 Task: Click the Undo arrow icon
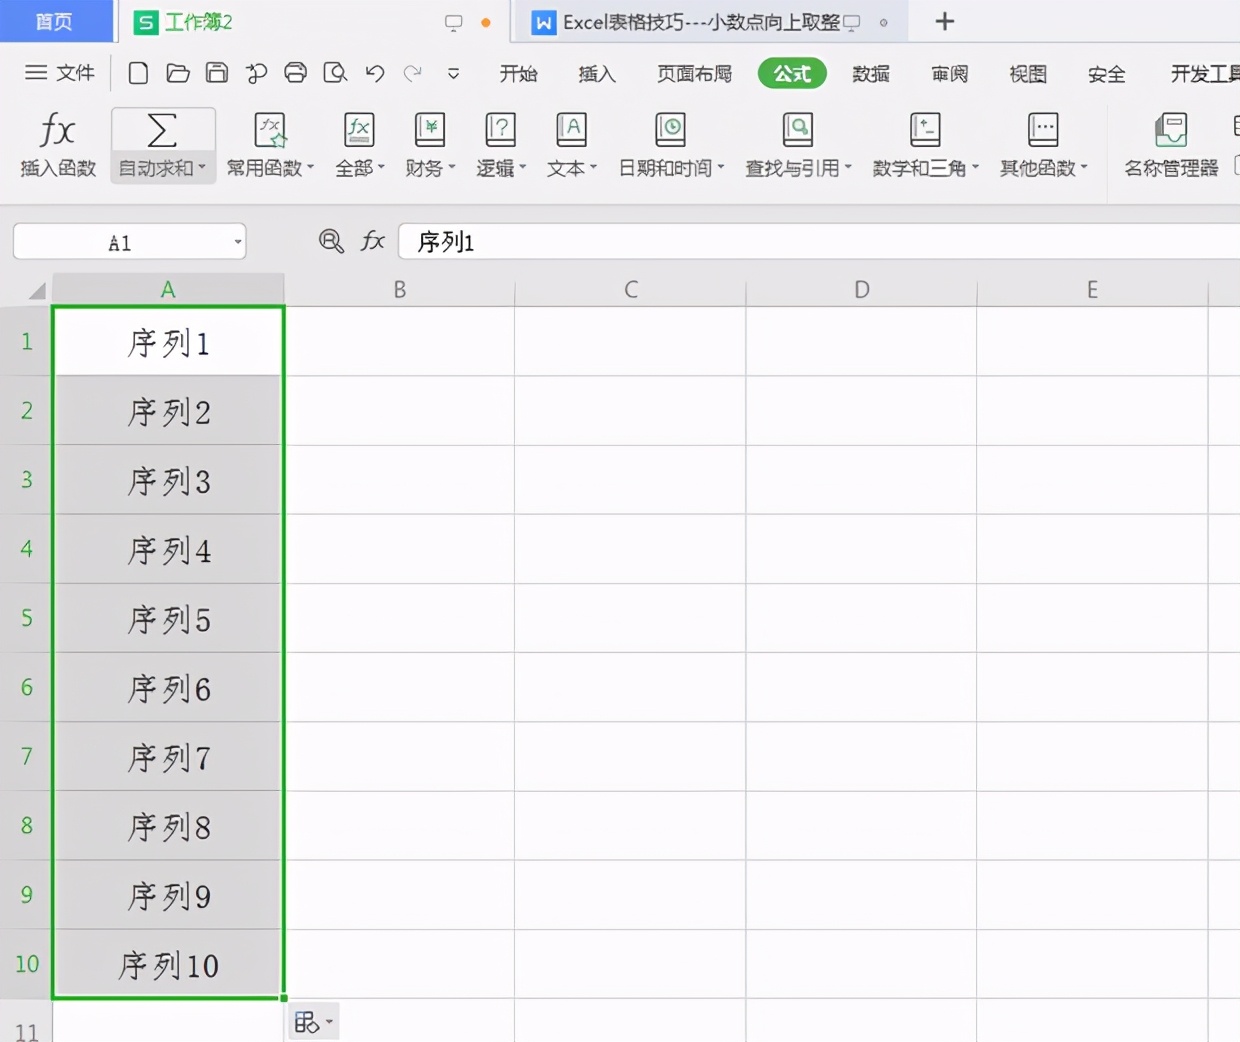(375, 73)
